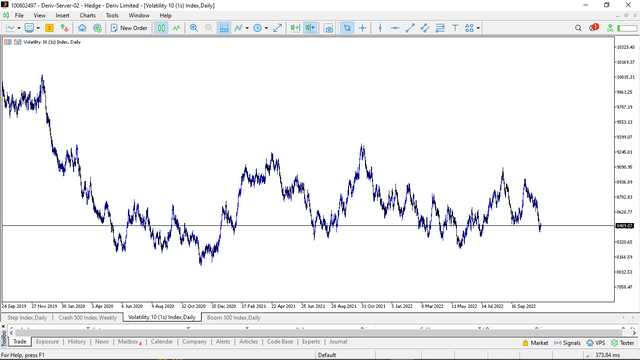Open the Exposure toolbox tab
Image resolution: width=640 pixels, height=360 pixels.
pos(47,342)
